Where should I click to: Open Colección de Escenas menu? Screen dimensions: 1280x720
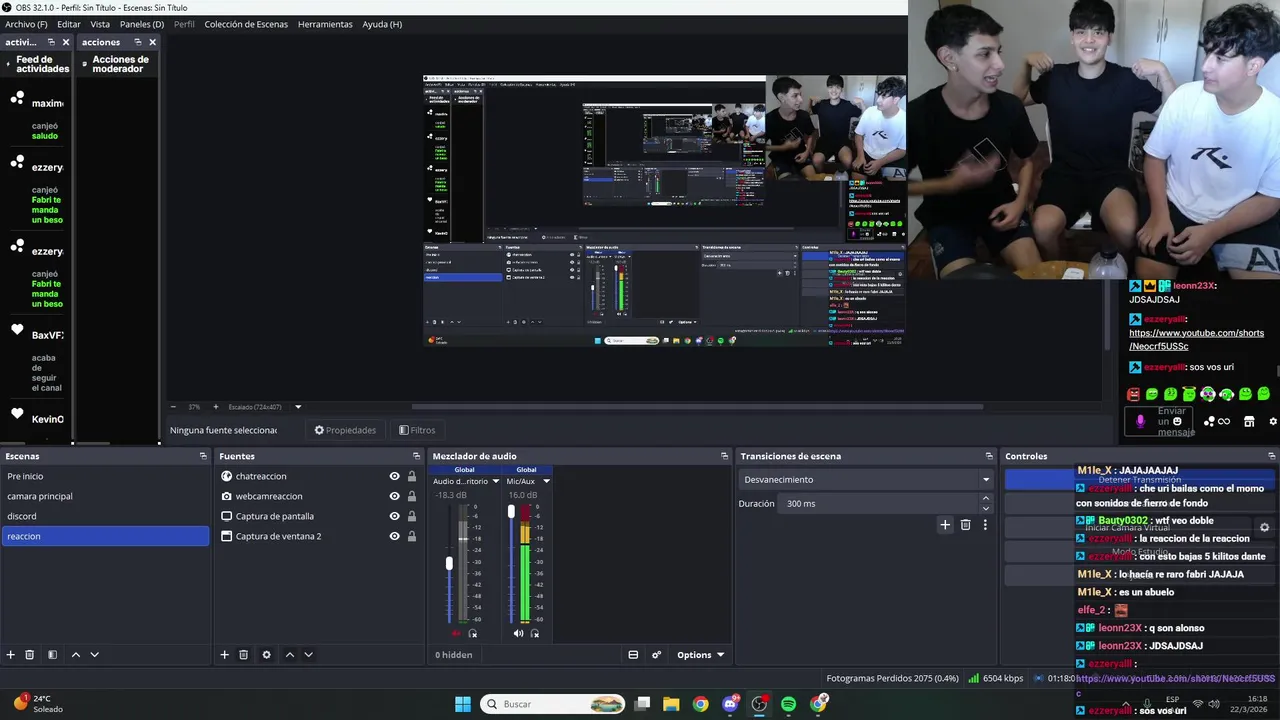coord(246,24)
